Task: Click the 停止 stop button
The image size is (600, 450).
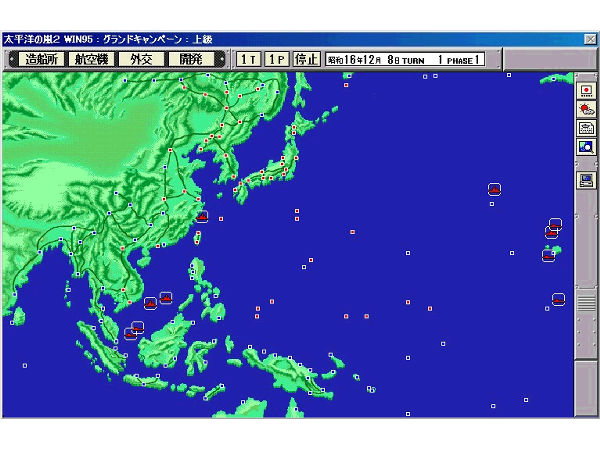Action: pos(307,59)
